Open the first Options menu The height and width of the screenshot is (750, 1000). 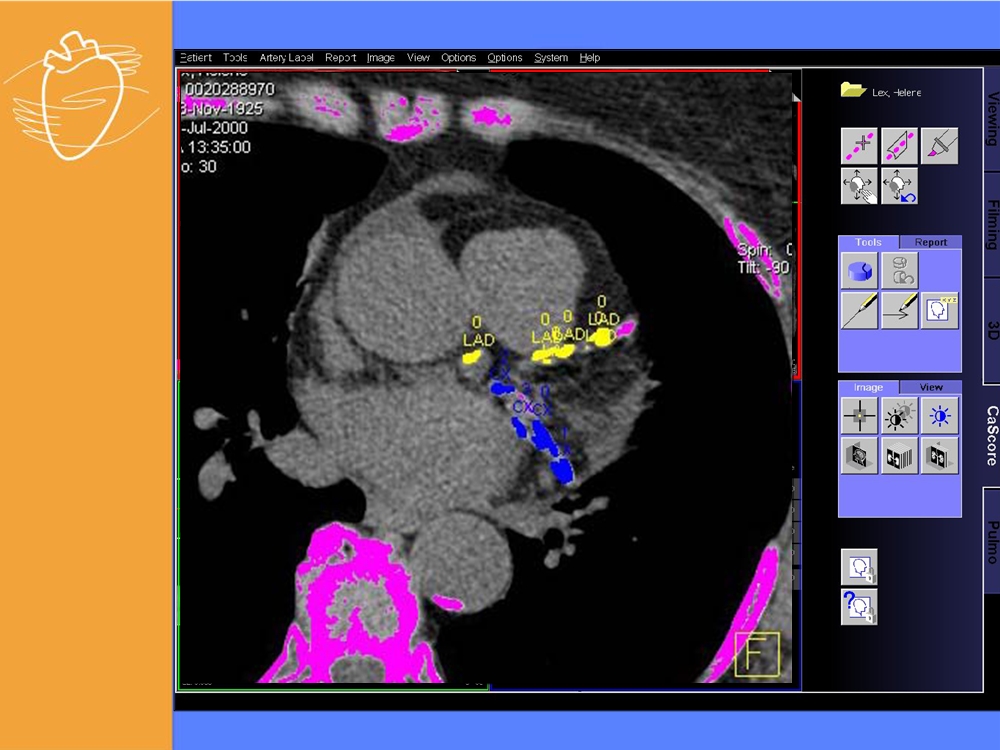(459, 57)
